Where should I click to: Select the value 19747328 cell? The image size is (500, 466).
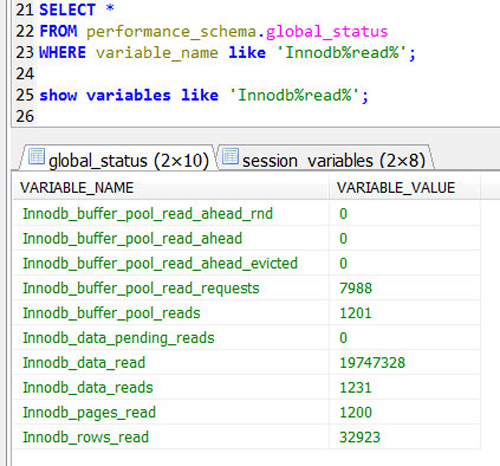point(405,363)
